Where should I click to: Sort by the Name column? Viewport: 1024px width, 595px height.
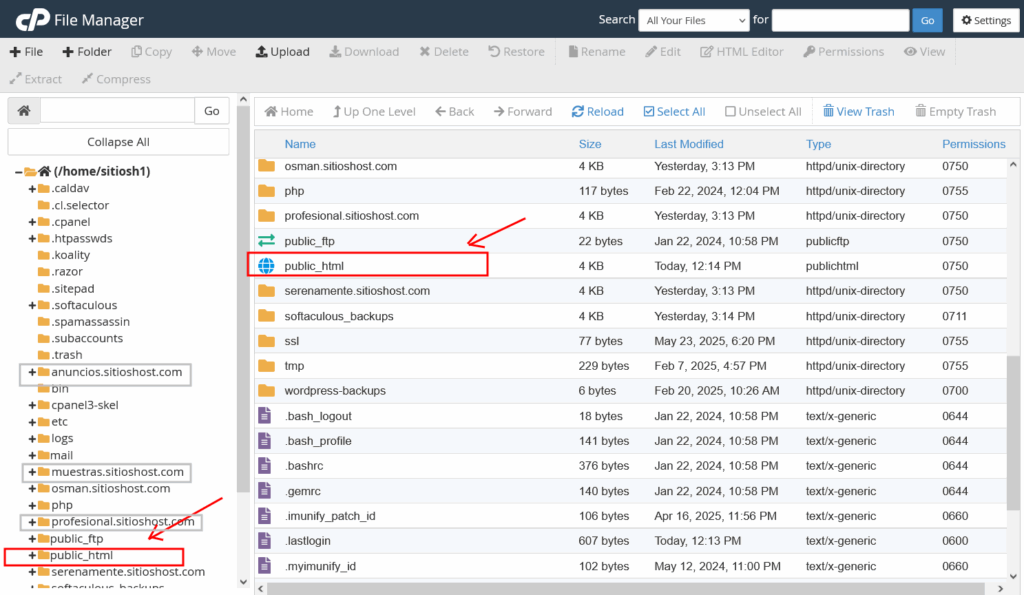pos(300,144)
